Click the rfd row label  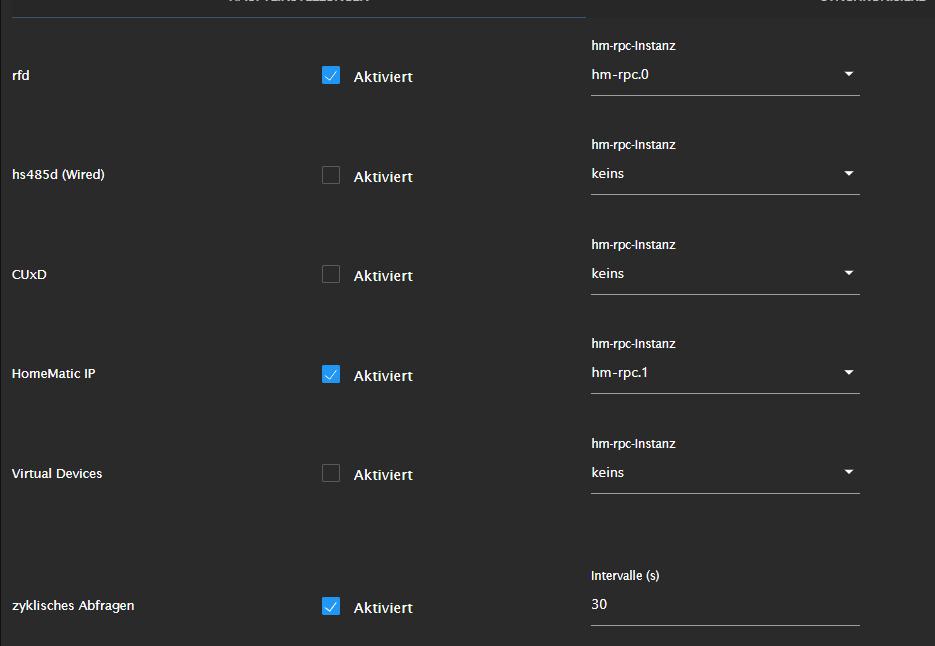21,75
